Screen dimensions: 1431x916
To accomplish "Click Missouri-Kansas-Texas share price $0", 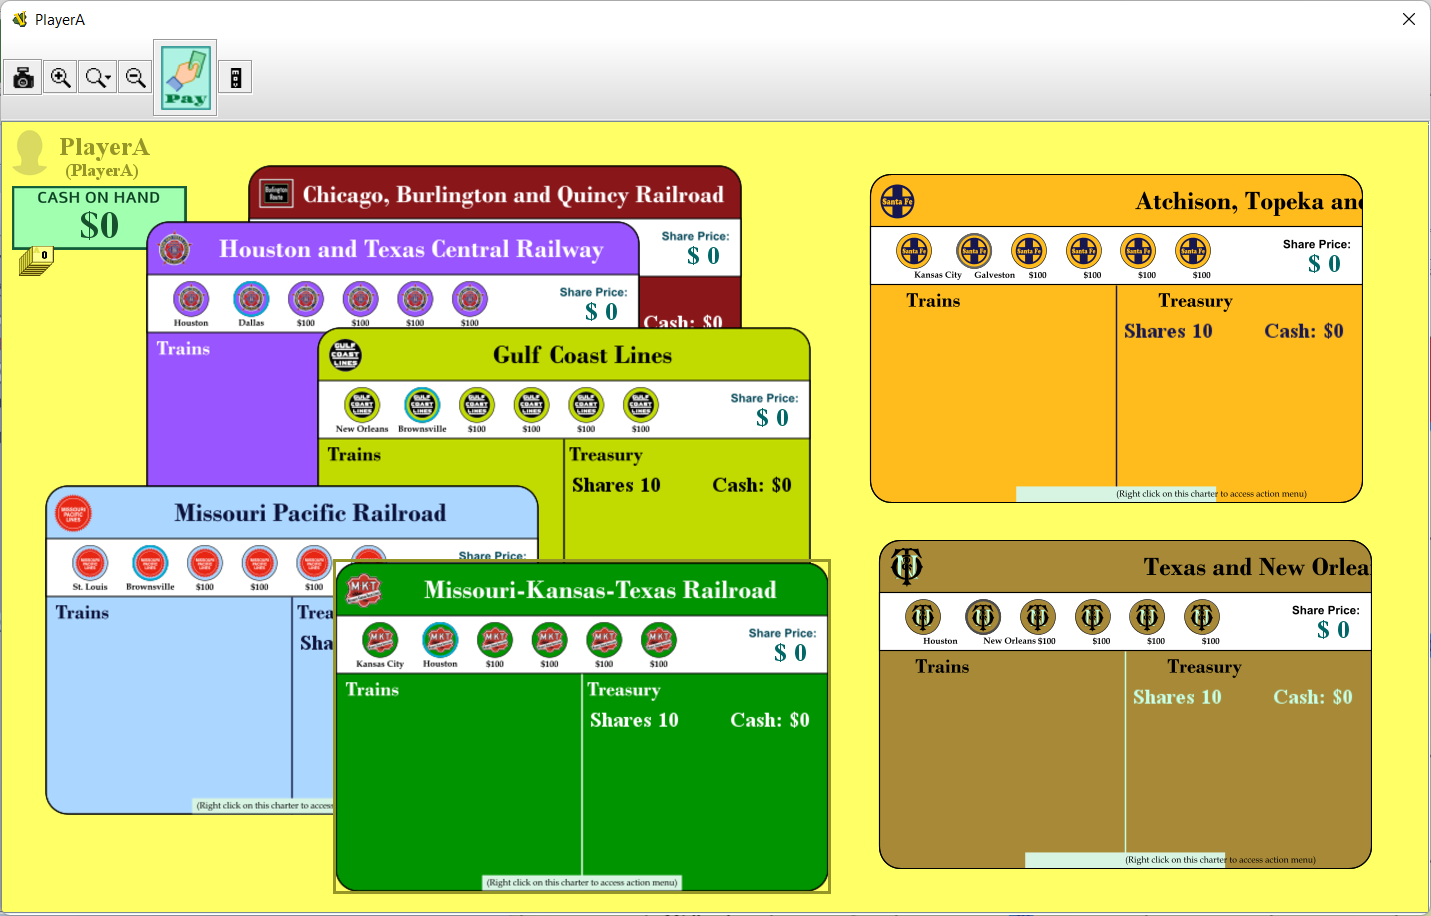I will [790, 653].
